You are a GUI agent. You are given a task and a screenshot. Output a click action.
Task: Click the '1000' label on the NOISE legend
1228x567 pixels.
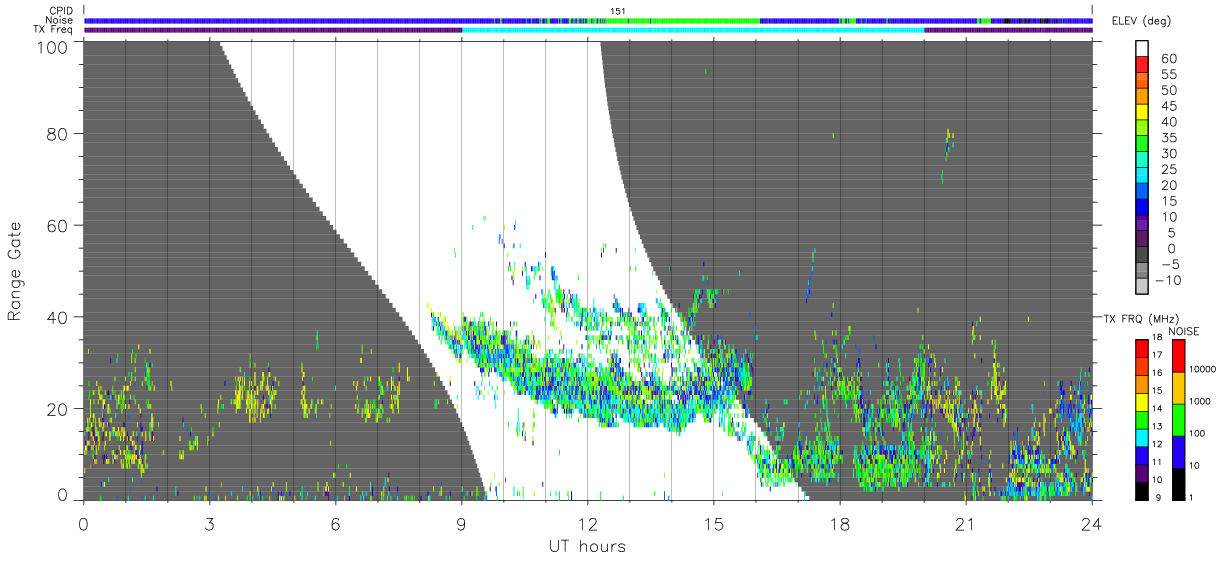coord(1200,401)
